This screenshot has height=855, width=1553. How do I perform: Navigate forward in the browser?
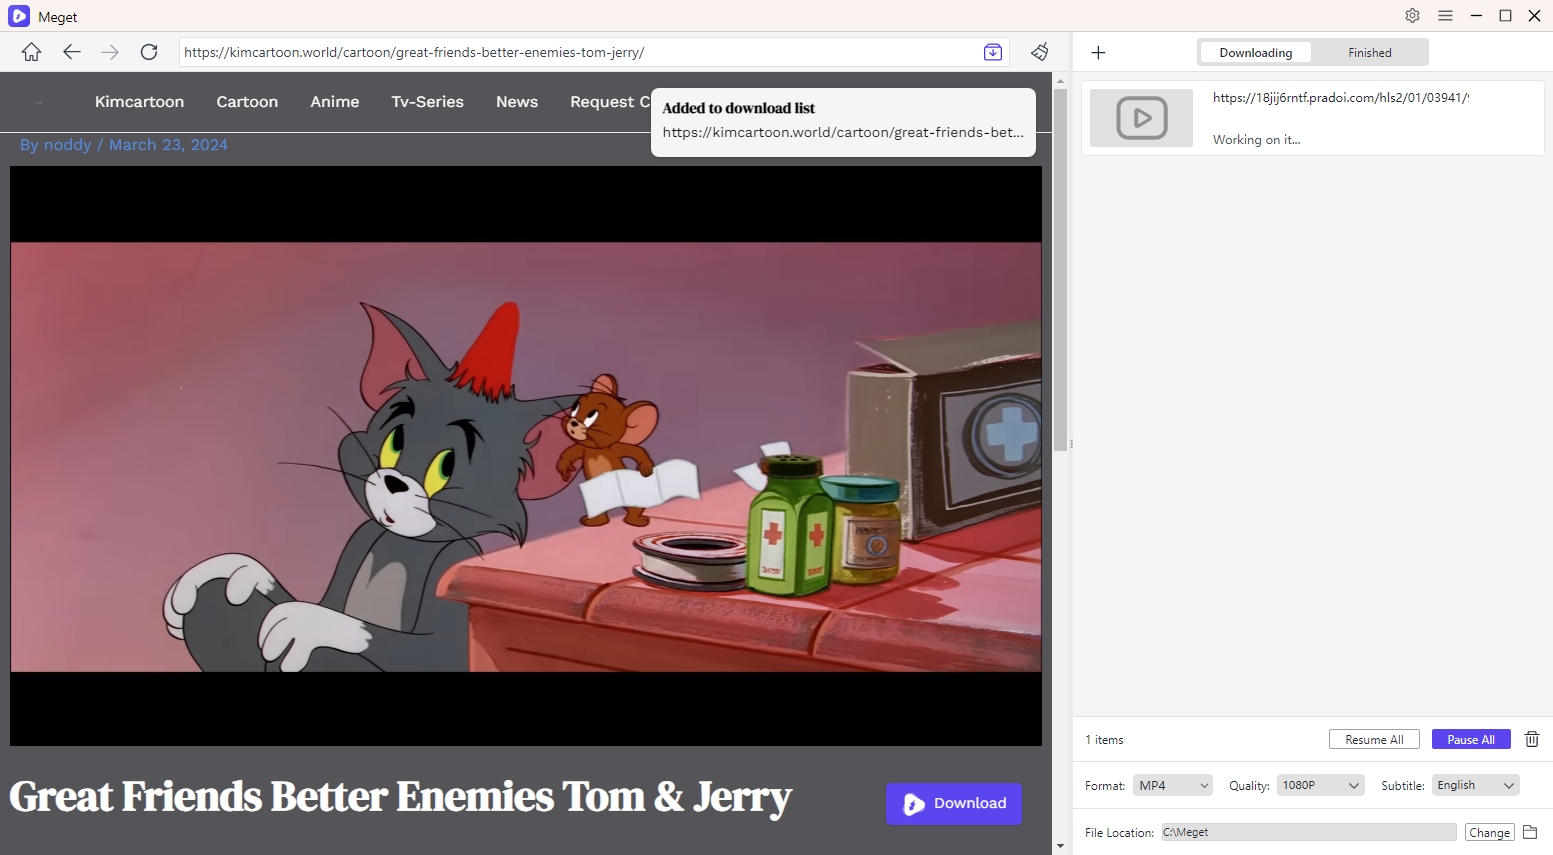tap(110, 52)
